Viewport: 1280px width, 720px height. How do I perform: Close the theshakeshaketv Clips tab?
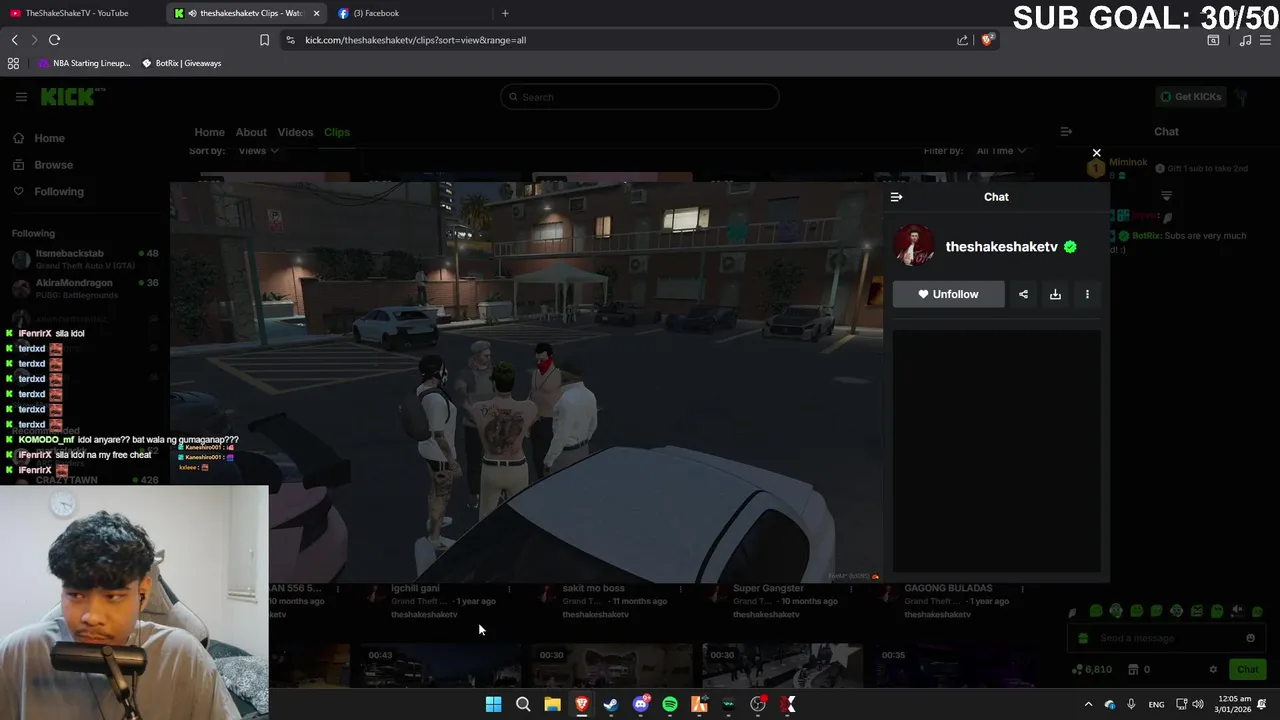[316, 13]
